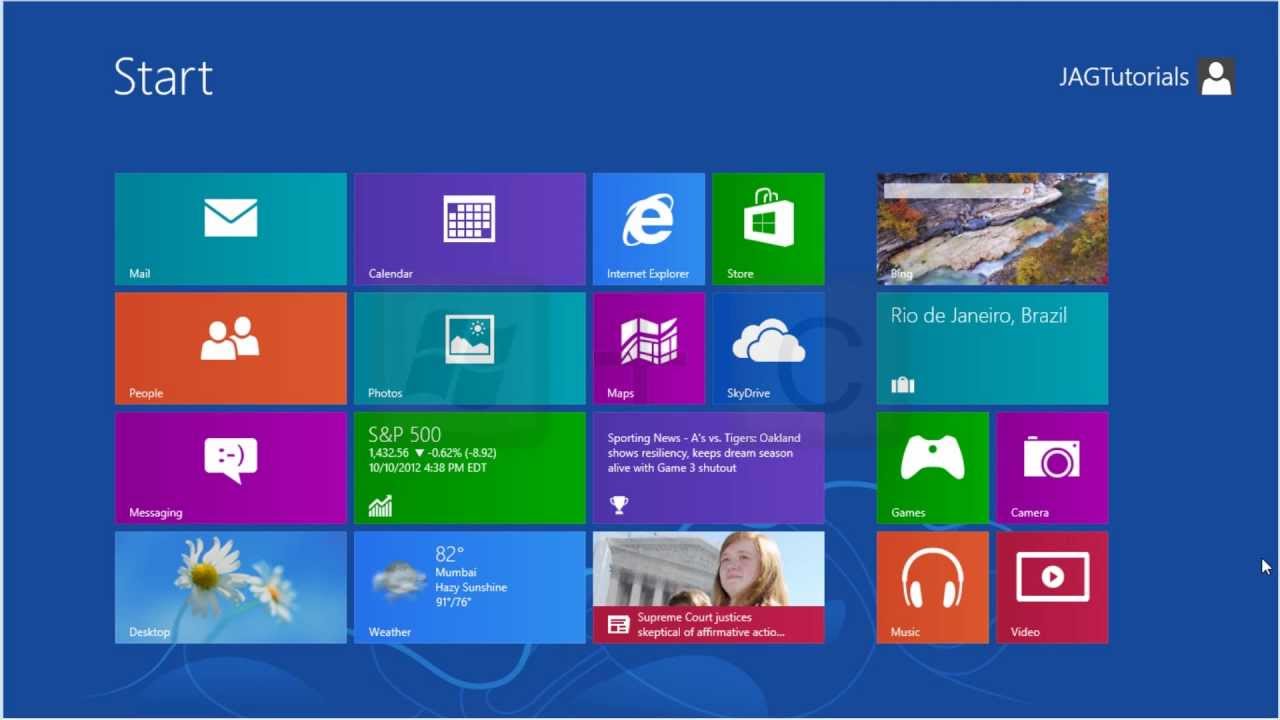This screenshot has height=720, width=1280.
Task: Open the Sporting News sports tile
Action: click(709, 468)
